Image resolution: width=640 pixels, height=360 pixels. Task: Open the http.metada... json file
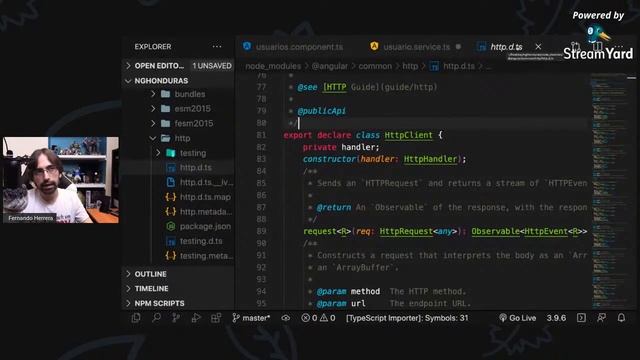(x=206, y=212)
